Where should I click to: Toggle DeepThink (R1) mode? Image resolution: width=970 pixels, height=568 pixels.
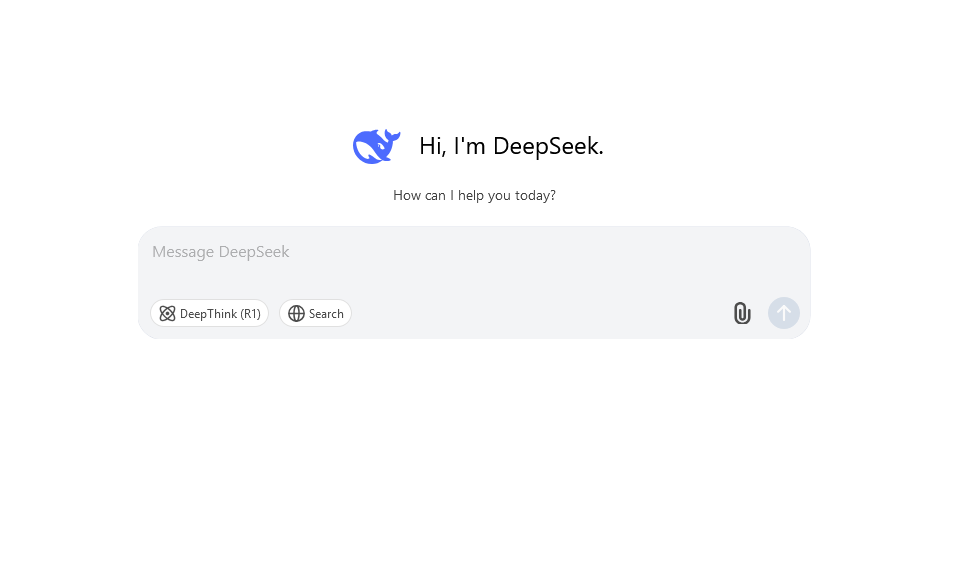[210, 314]
